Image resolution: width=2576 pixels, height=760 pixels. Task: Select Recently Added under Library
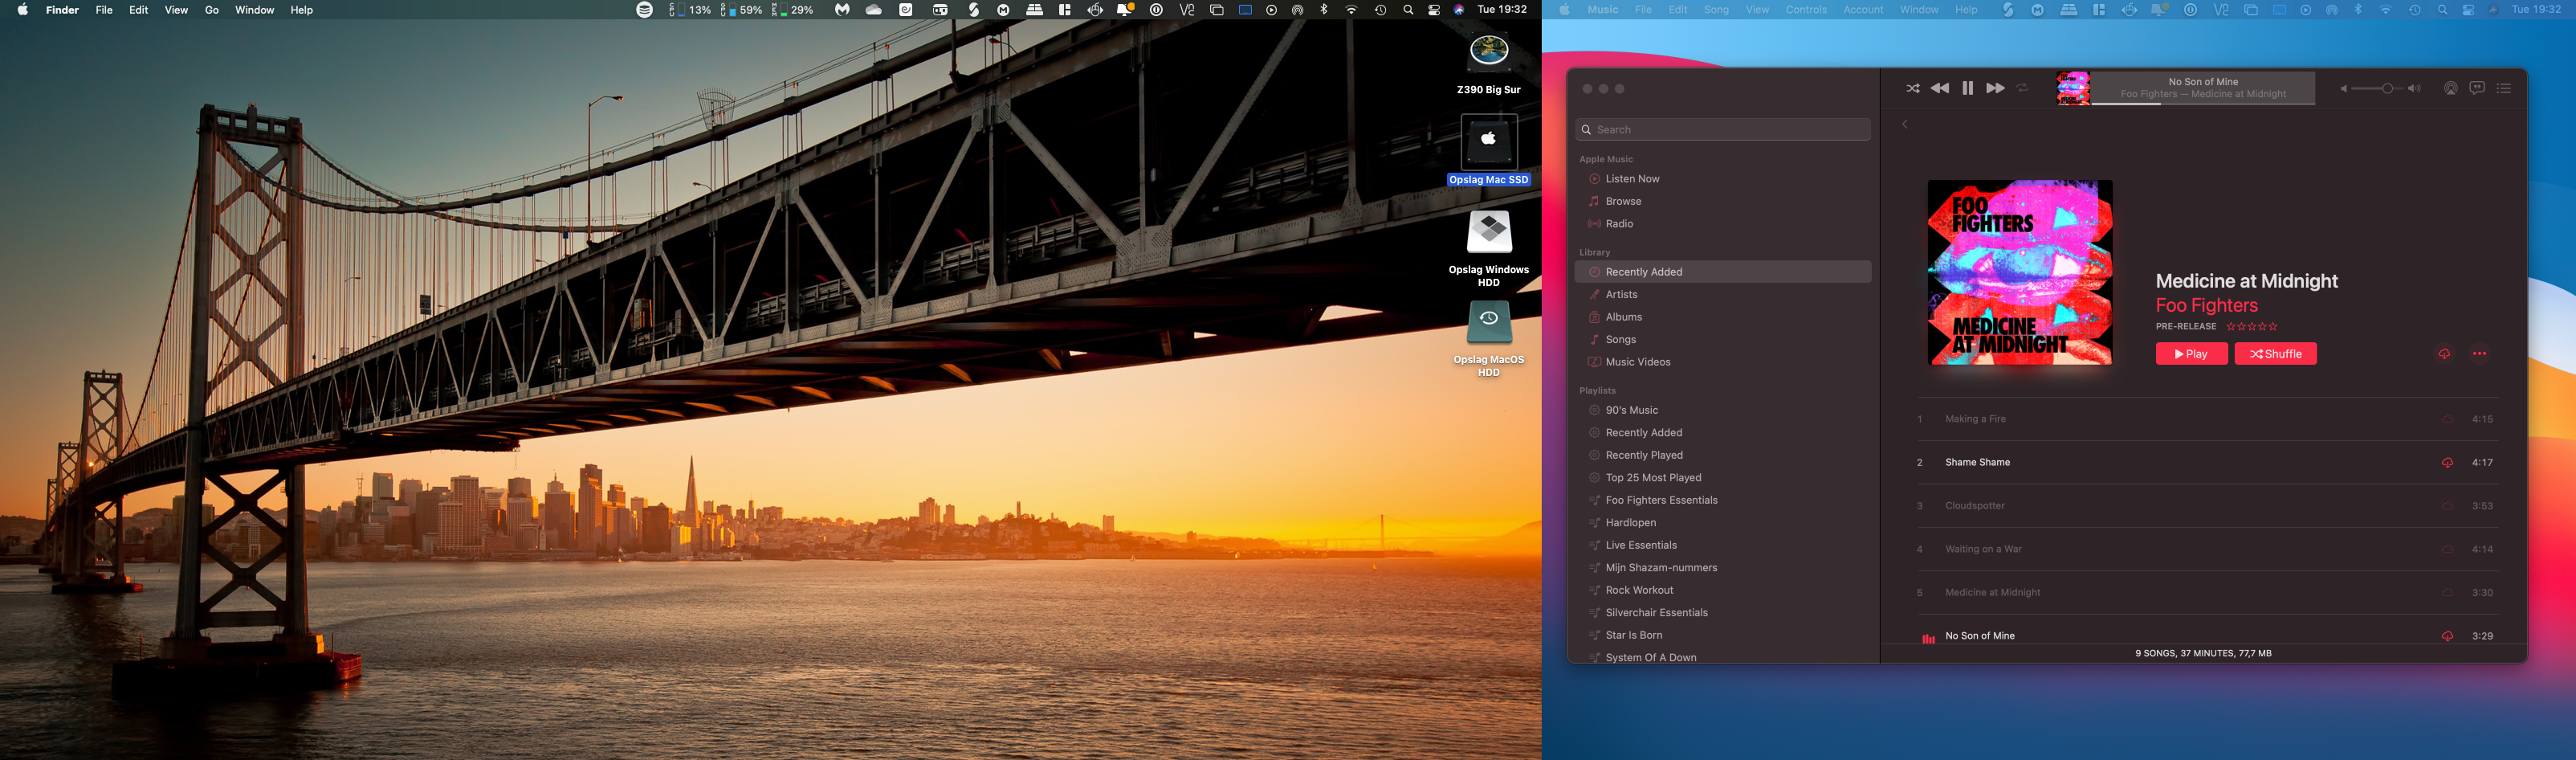pyautogui.click(x=1723, y=272)
